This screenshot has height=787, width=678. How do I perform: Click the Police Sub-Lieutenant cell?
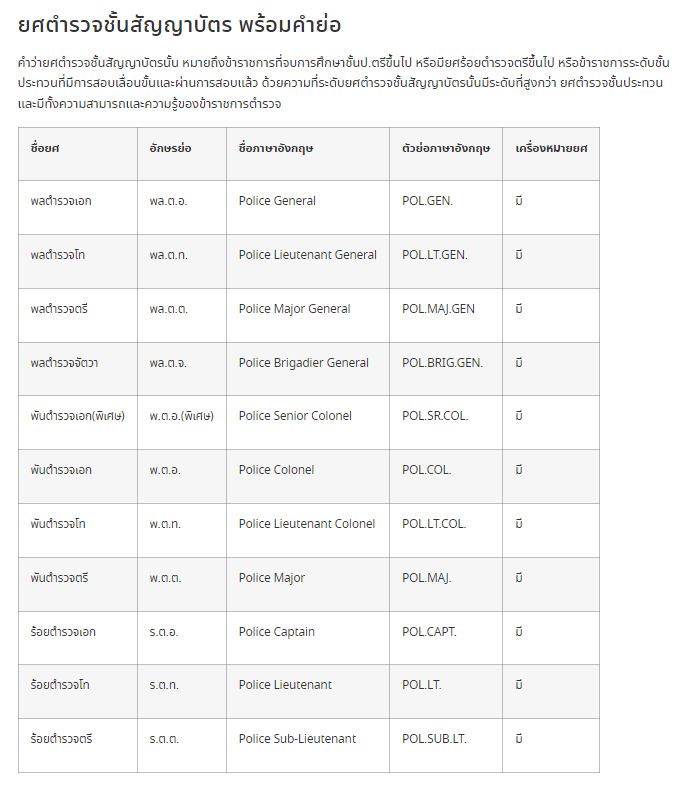point(297,739)
